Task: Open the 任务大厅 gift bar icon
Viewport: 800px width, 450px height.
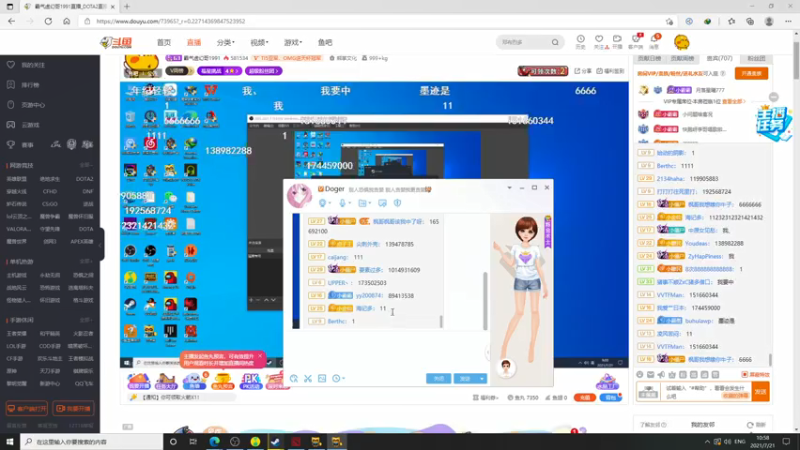Action: [166, 381]
